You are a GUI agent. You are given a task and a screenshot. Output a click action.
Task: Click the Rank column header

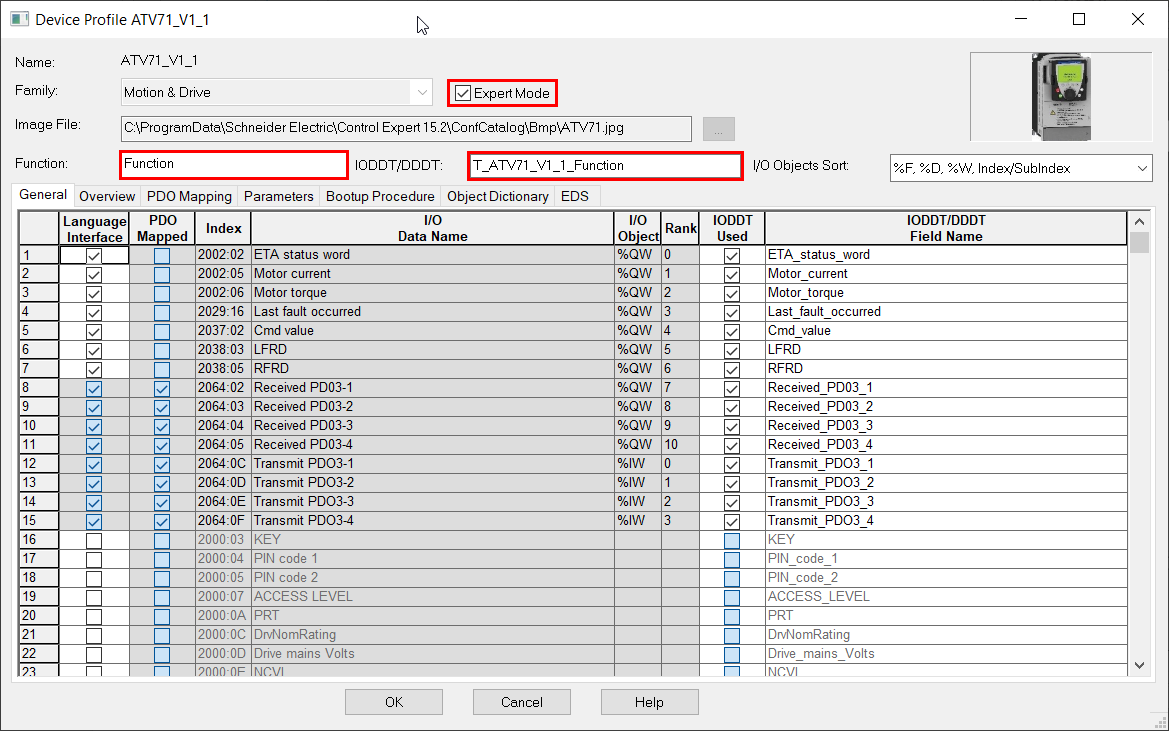pyautogui.click(x=681, y=229)
